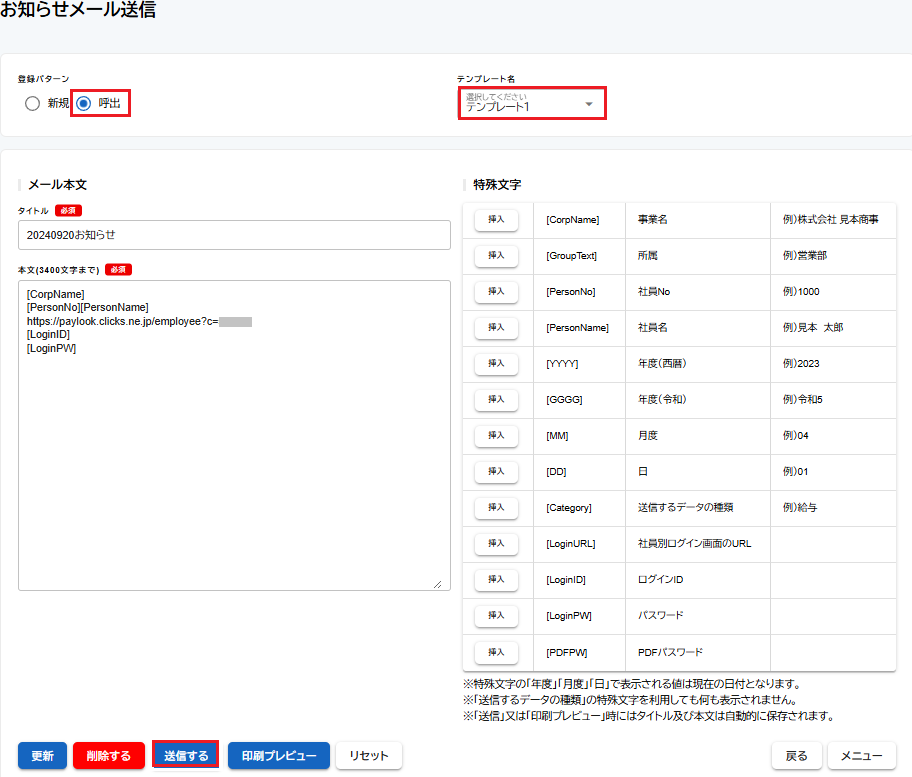Click the 年度(西暦) cell

(x=698, y=364)
